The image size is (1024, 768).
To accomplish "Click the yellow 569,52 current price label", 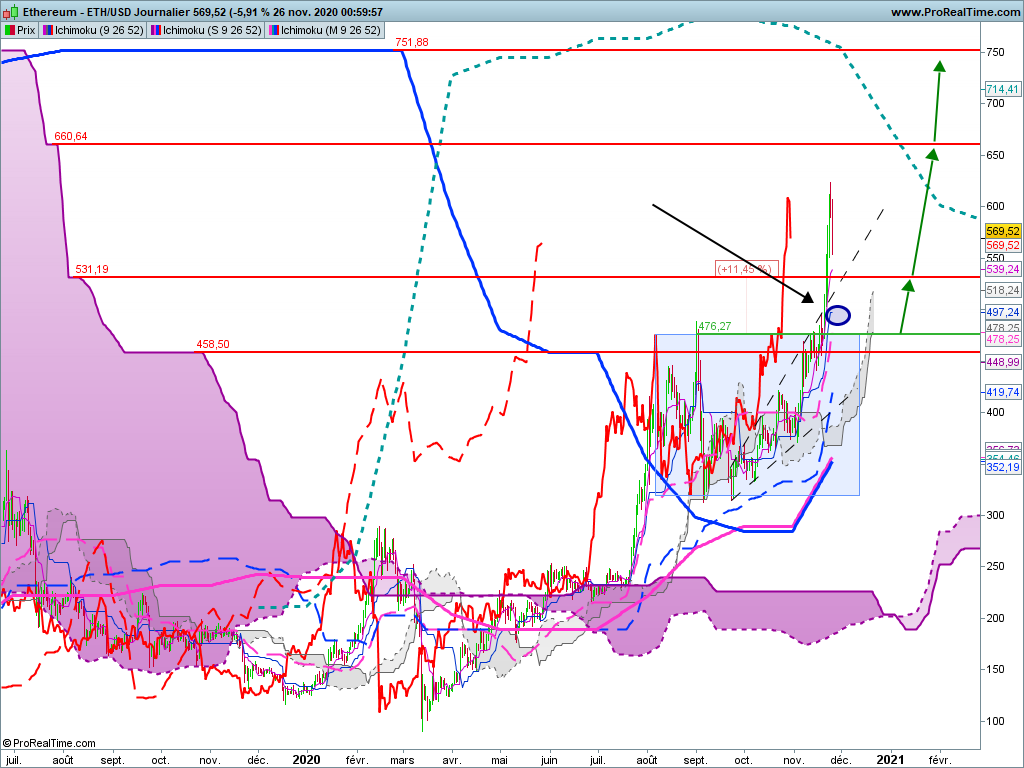I will (x=1002, y=231).
